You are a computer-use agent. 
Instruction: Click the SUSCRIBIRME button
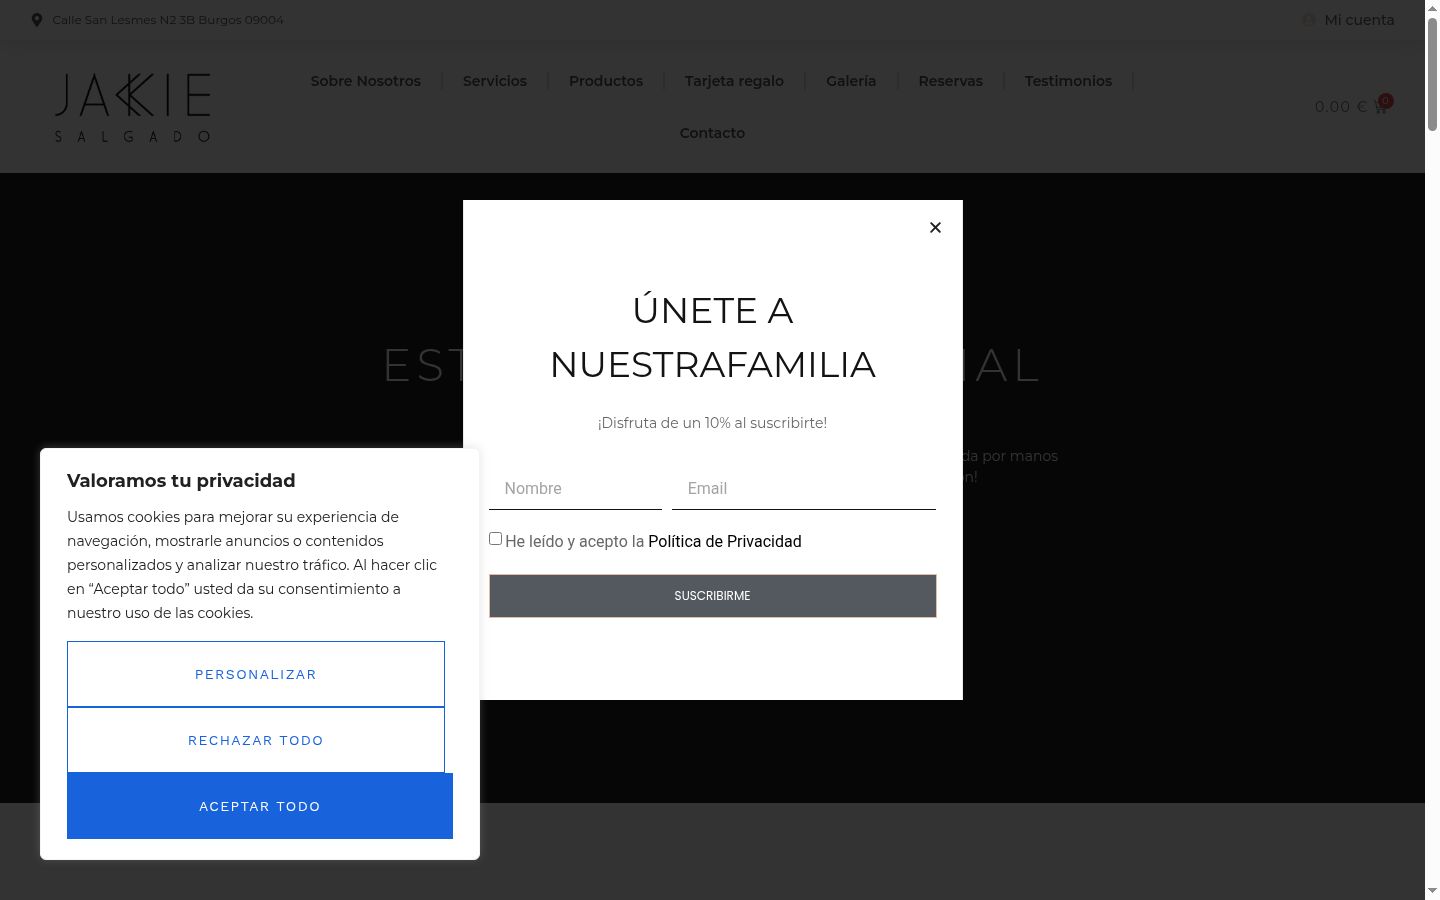click(x=713, y=596)
